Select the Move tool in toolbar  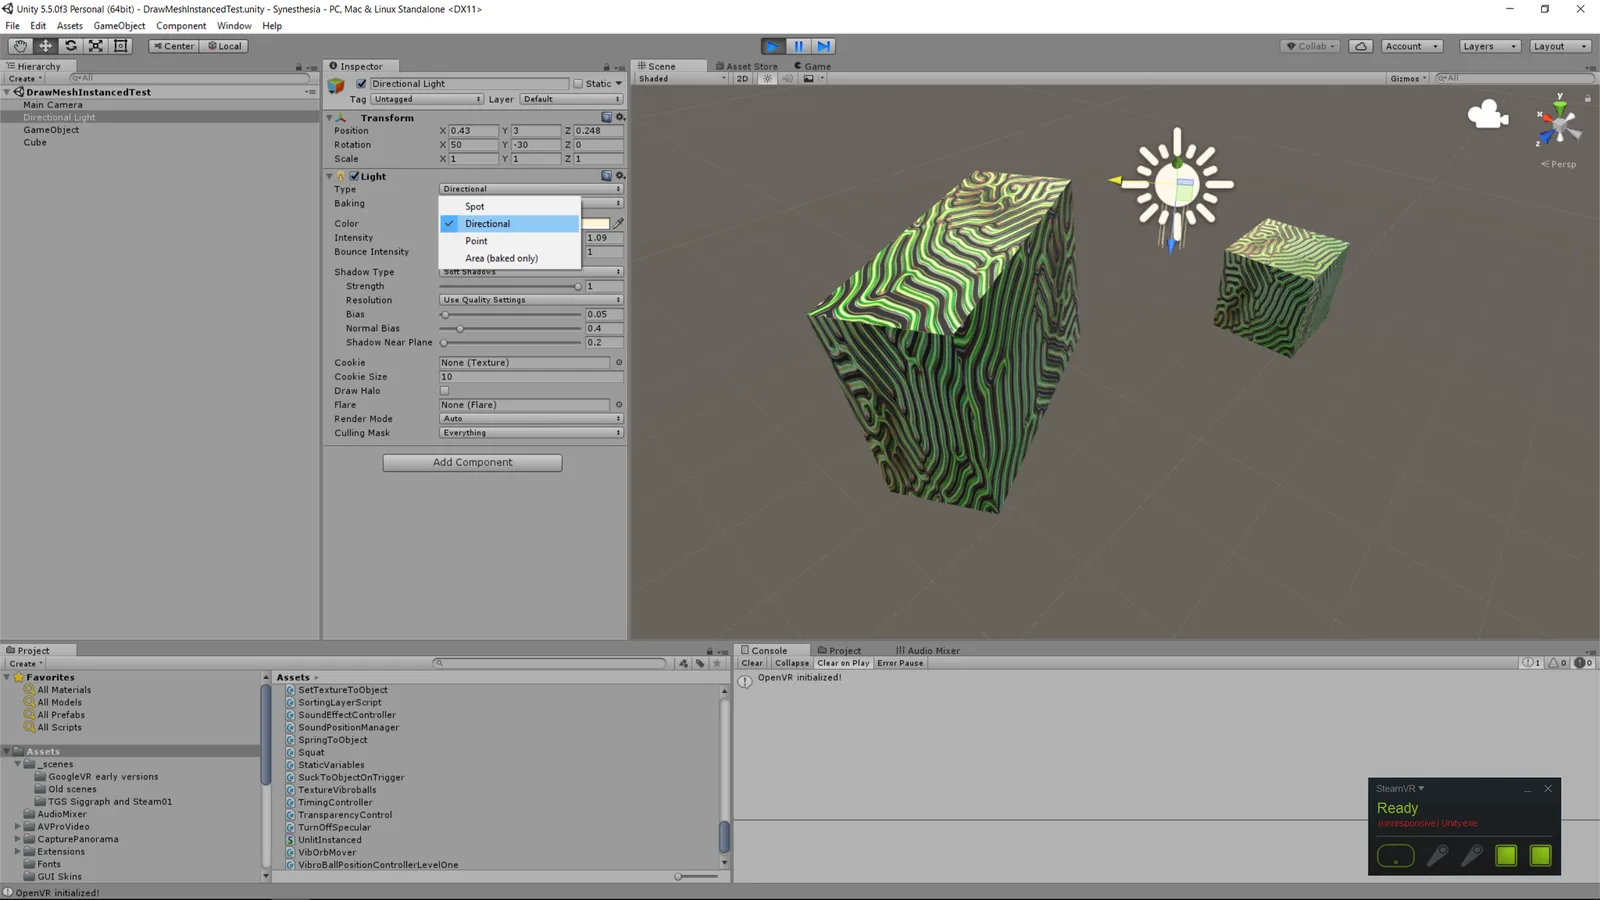pos(45,46)
